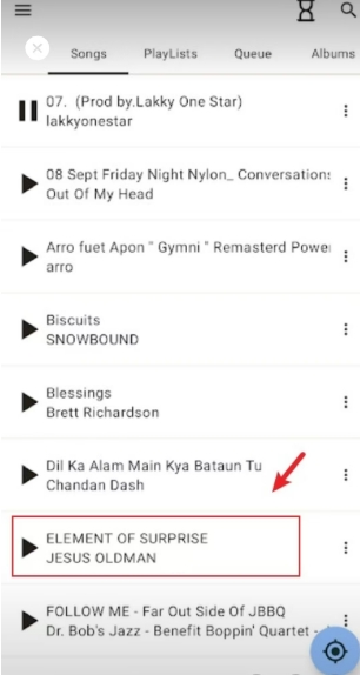Open three-dot menu for ELEMENT OF SURPRISE

pos(345,548)
